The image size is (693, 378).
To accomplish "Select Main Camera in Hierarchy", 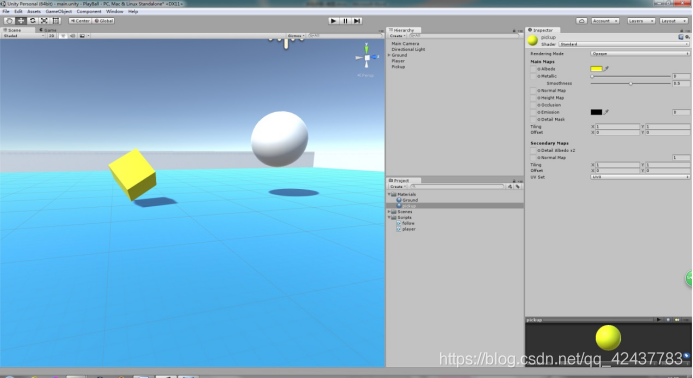I will pos(405,44).
